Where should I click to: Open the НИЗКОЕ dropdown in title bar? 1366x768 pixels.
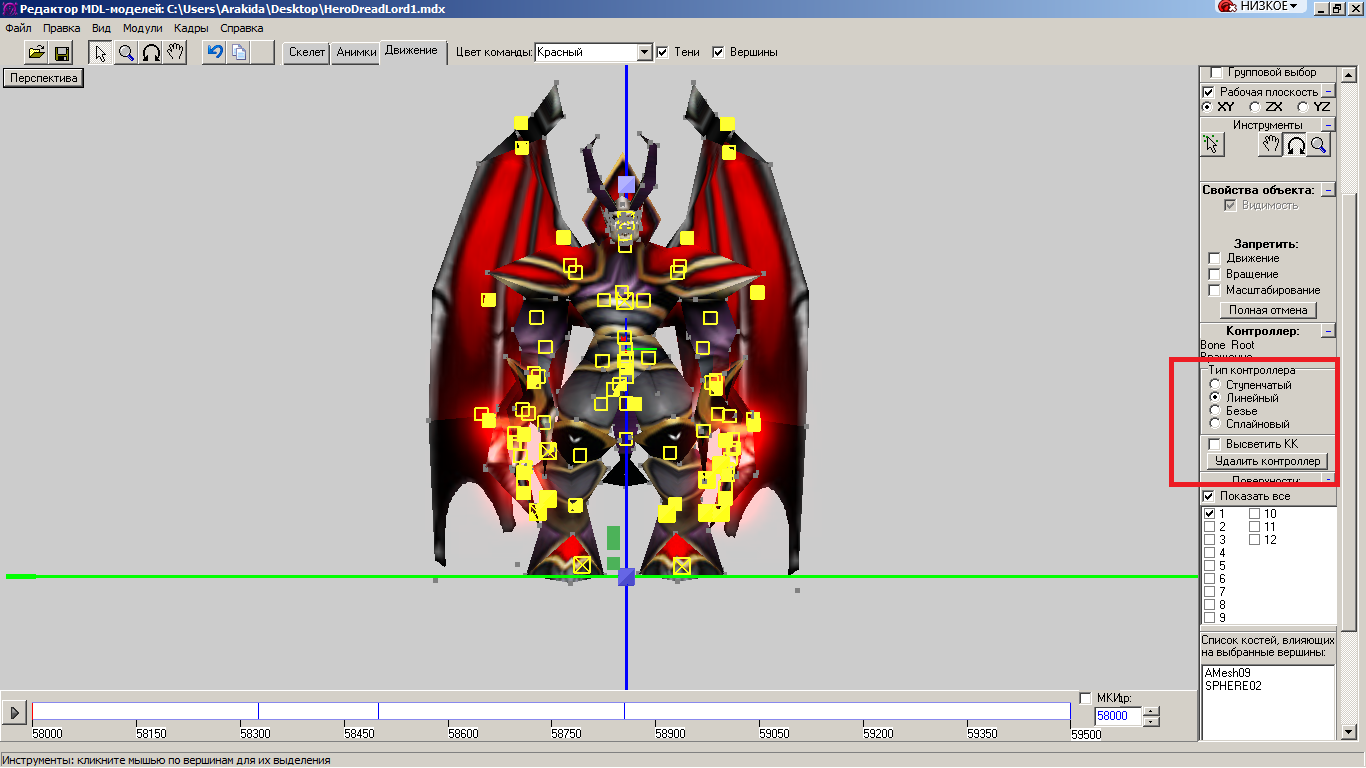[x=1270, y=7]
